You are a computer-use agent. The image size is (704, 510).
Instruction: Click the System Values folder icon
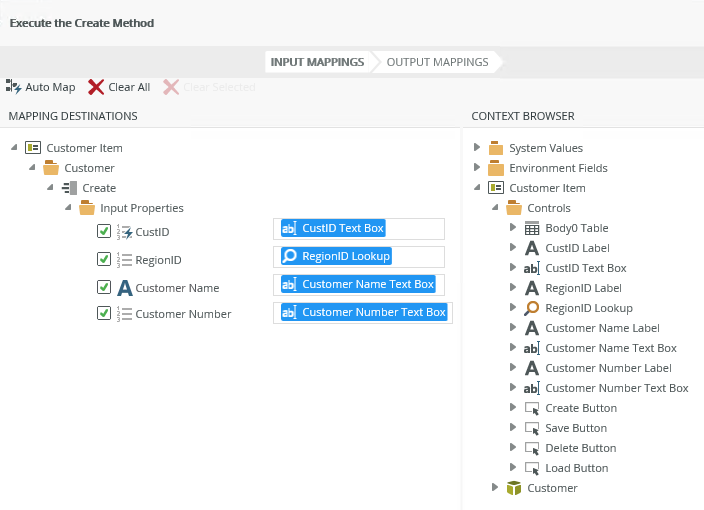[495, 148]
